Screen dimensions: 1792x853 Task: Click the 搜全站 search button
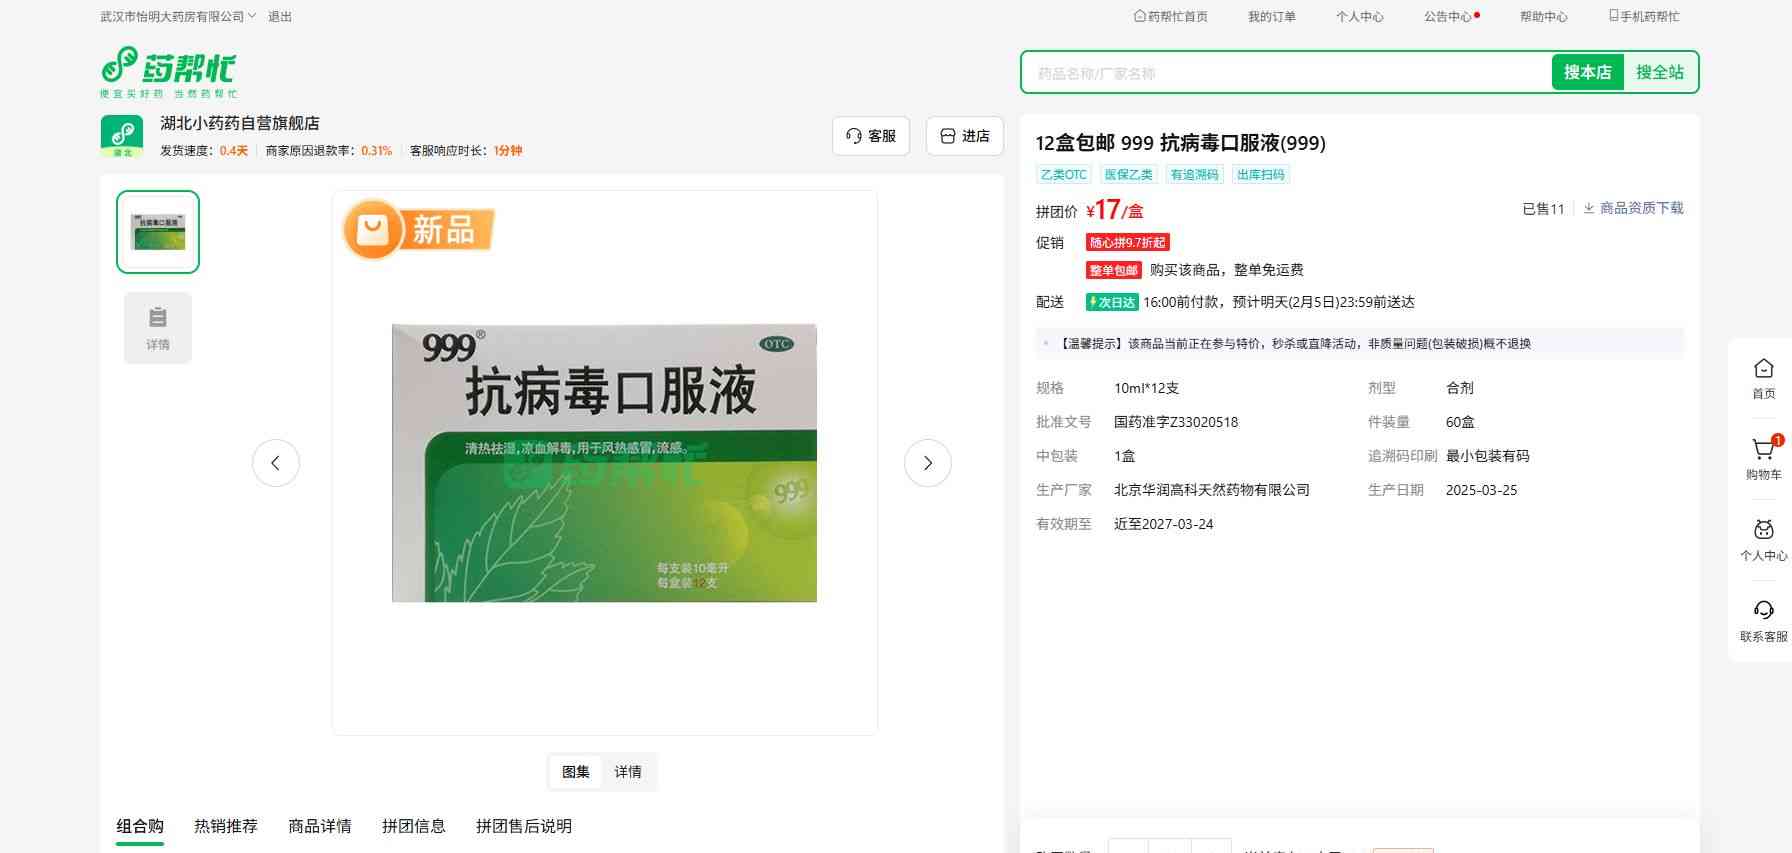coord(1660,72)
